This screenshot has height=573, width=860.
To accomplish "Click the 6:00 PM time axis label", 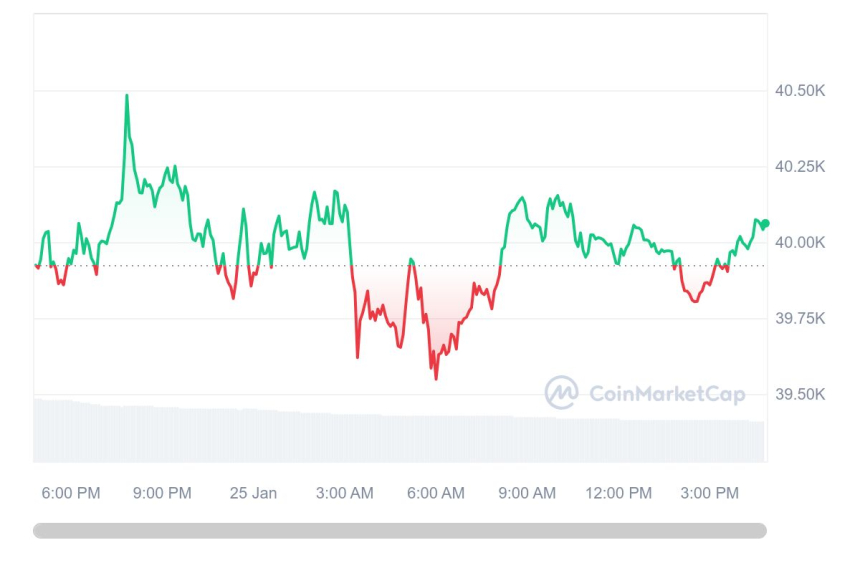I will point(71,493).
